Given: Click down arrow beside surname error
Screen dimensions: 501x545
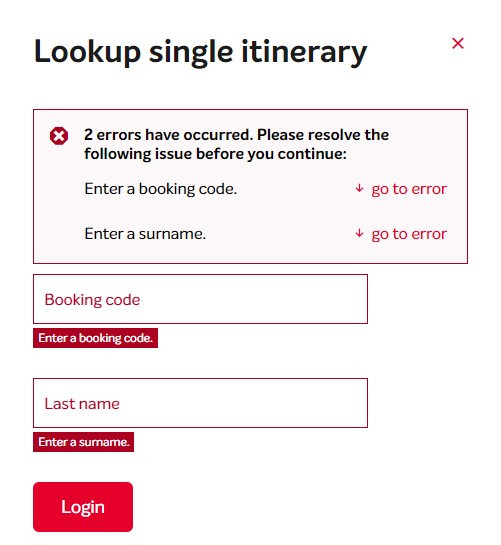Looking at the screenshot, I should pyautogui.click(x=359, y=233).
